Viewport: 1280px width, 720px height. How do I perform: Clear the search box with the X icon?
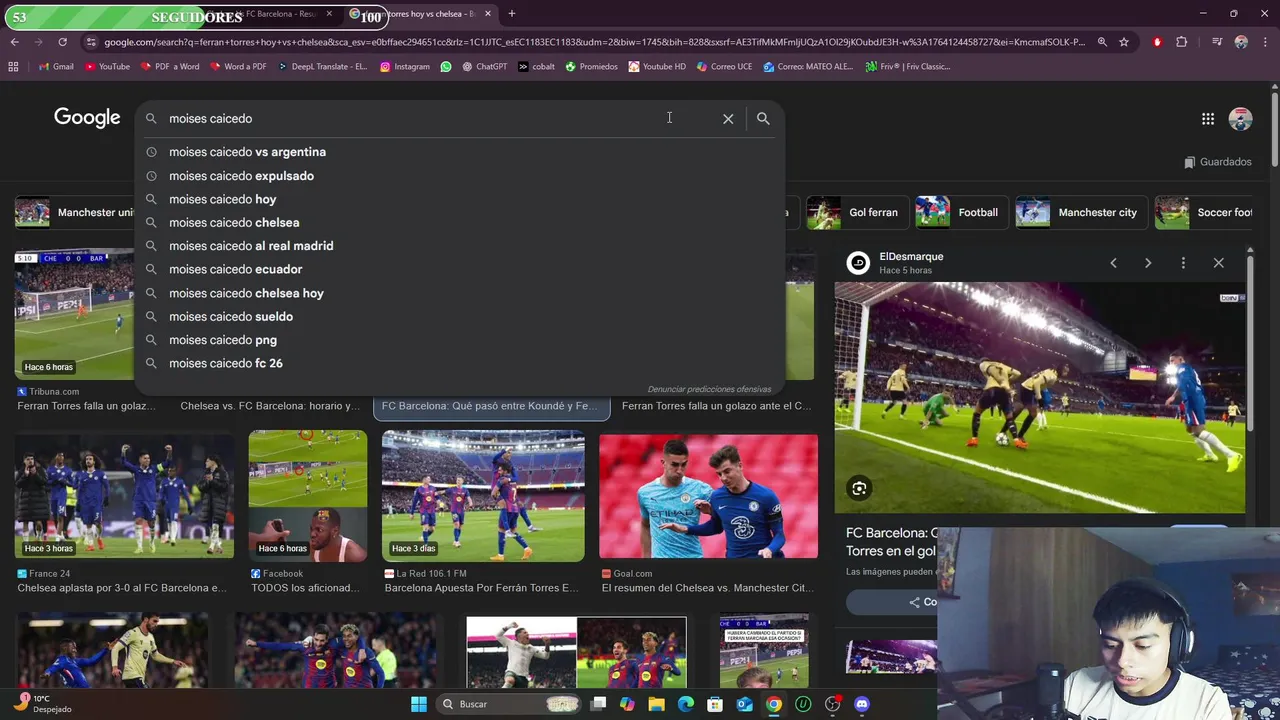point(728,118)
